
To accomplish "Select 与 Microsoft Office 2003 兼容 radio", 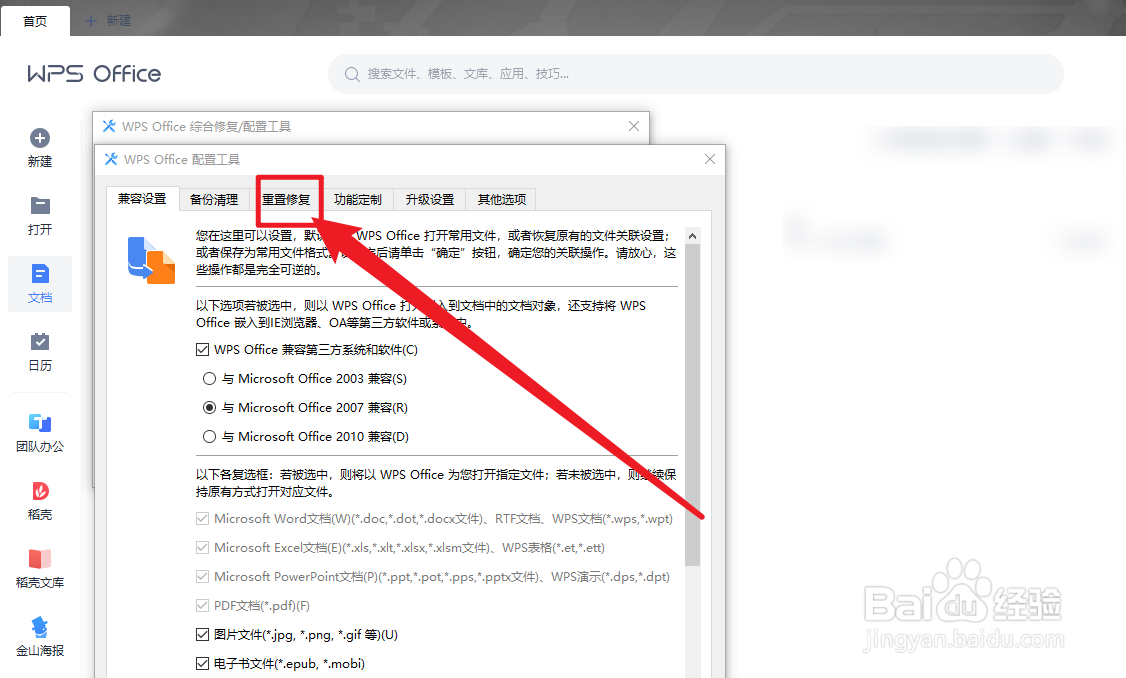I will coord(209,379).
